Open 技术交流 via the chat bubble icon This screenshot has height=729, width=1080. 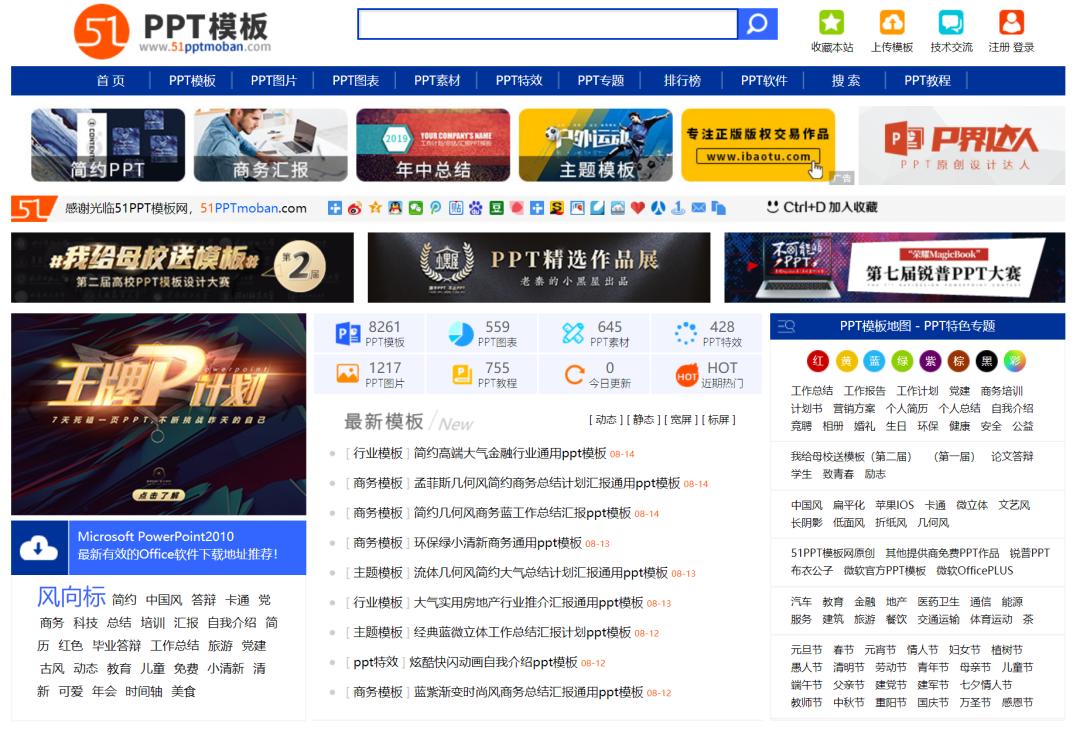click(x=951, y=24)
